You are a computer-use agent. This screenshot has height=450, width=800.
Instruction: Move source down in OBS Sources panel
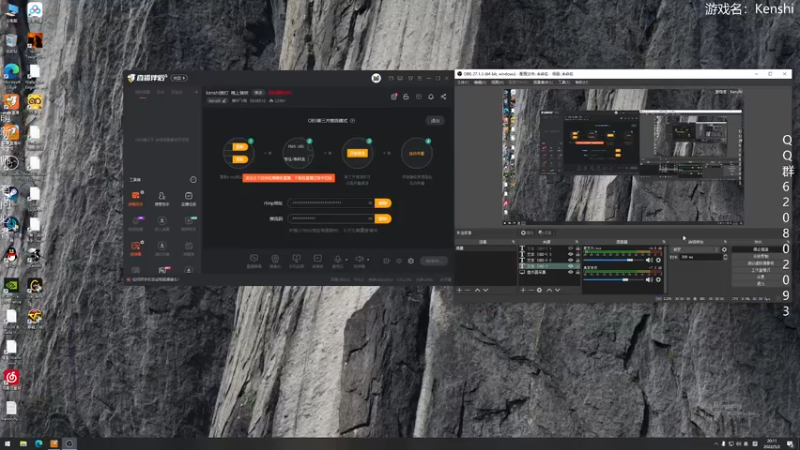click(558, 290)
